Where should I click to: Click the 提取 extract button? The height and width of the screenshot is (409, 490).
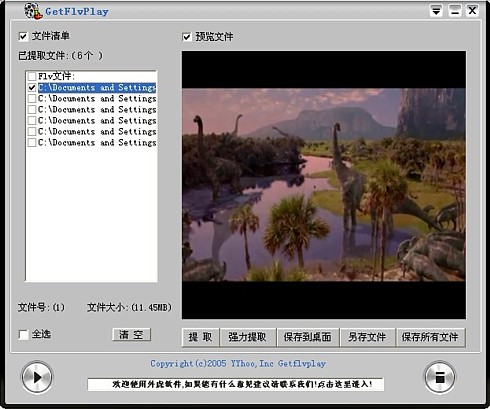pyautogui.click(x=200, y=337)
